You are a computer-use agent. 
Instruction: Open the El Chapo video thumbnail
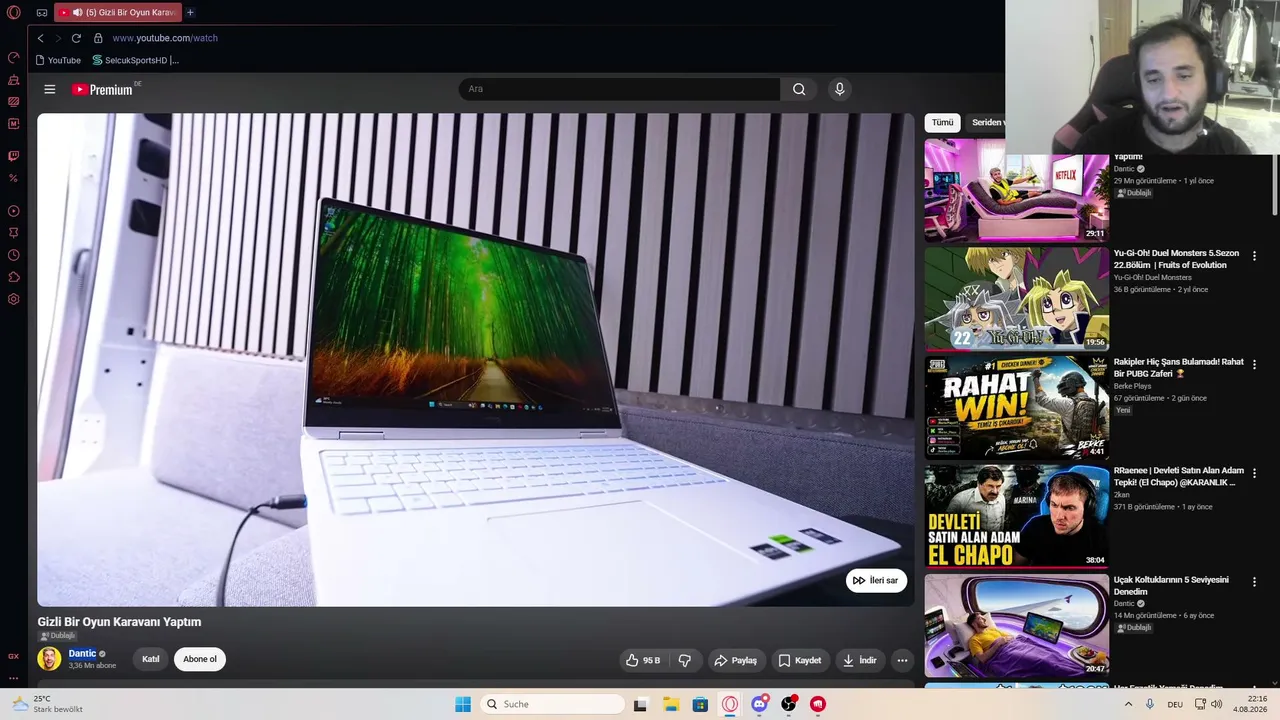[x=1016, y=516]
